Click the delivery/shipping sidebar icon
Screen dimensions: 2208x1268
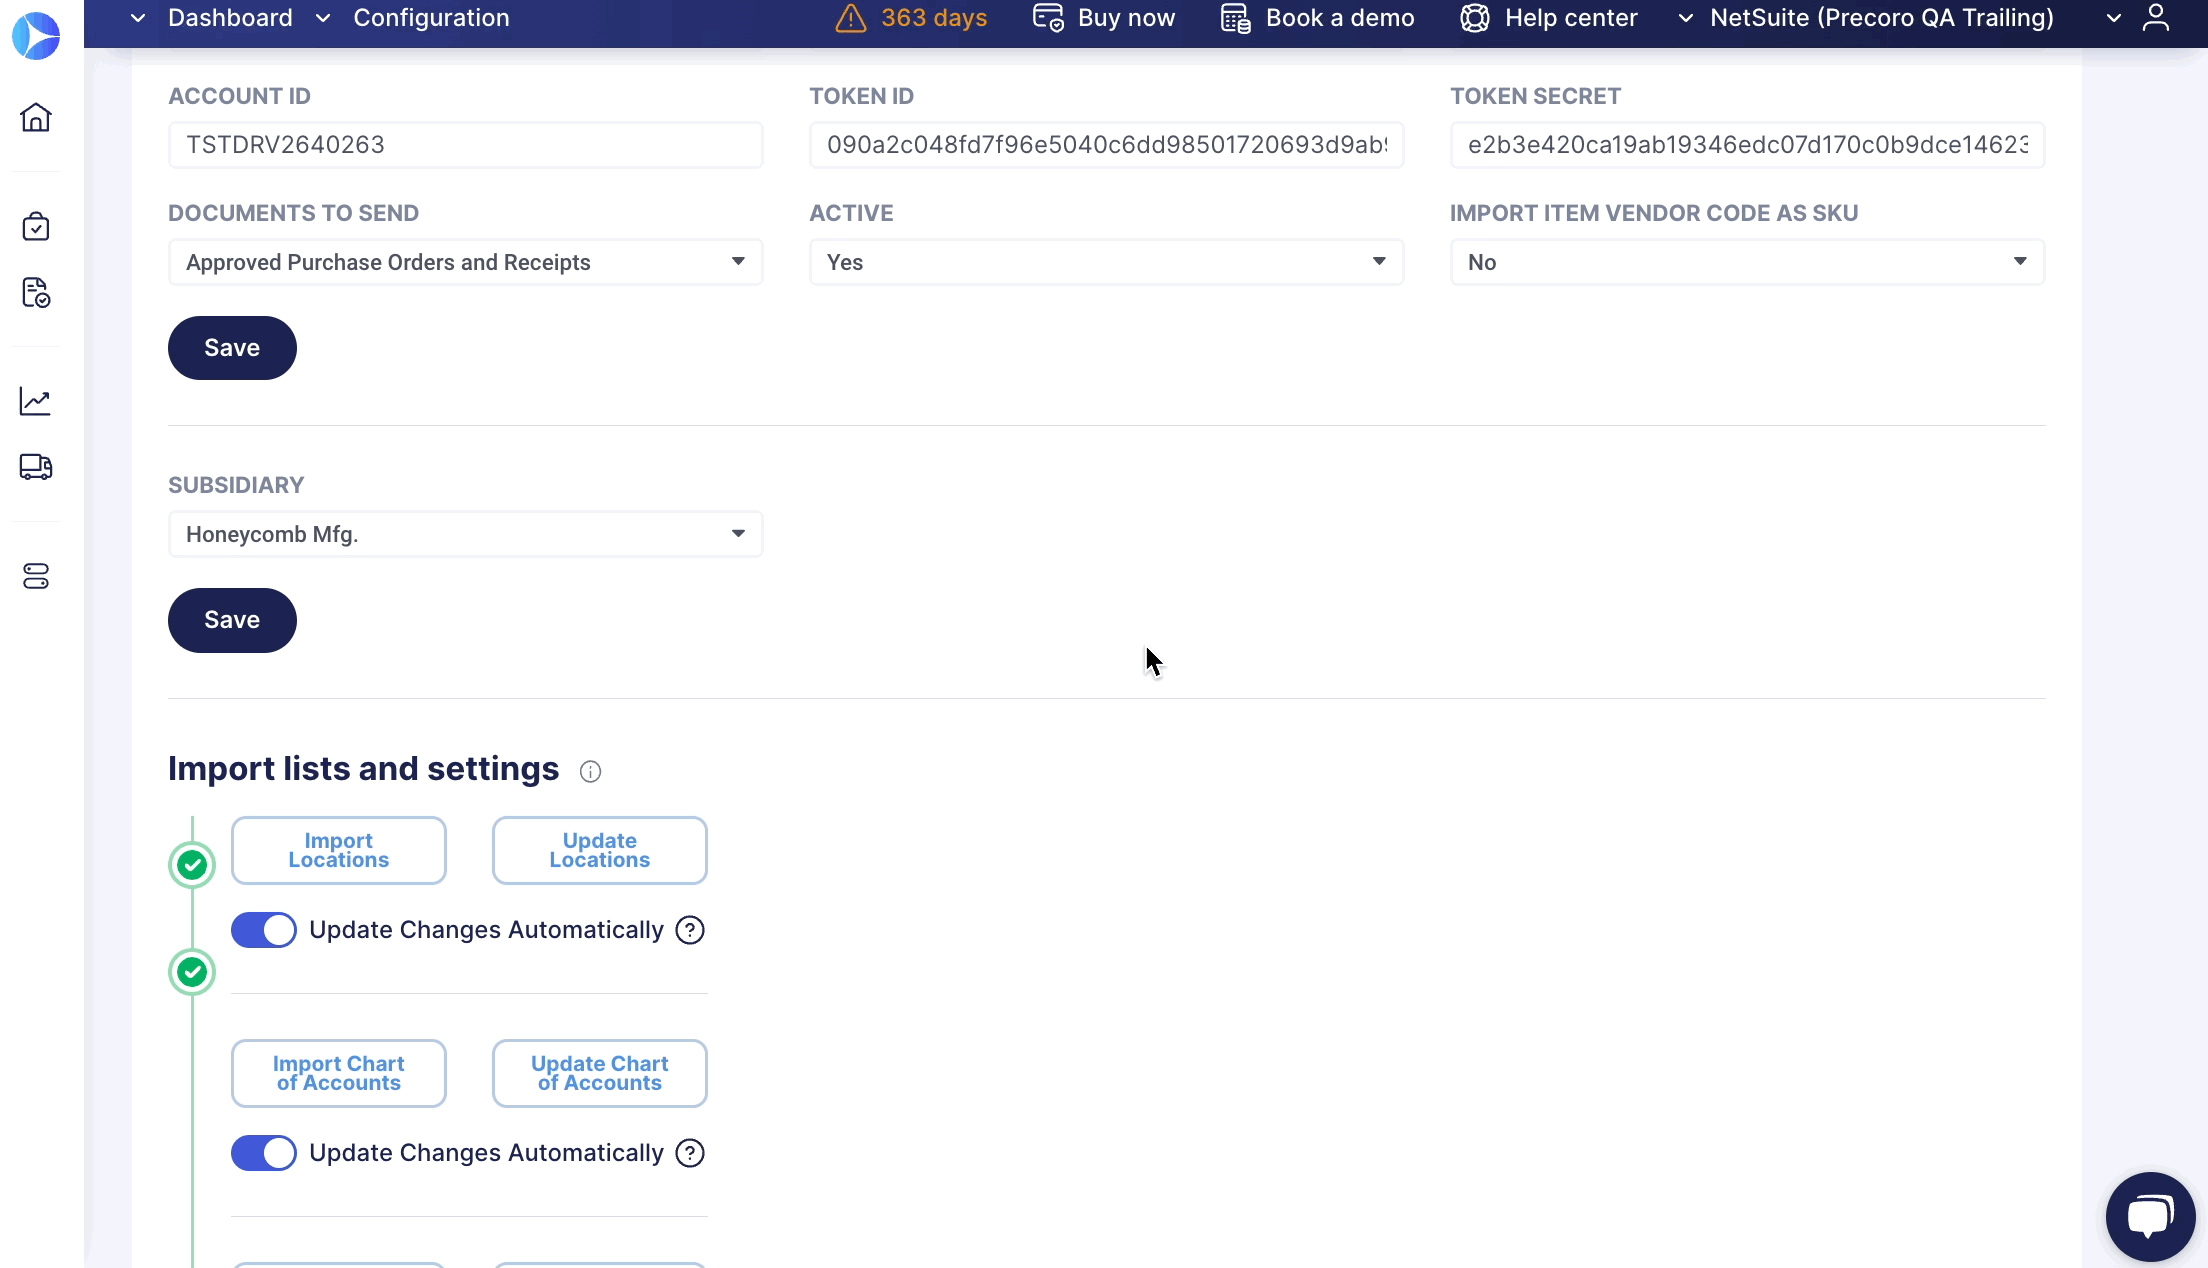pos(36,467)
